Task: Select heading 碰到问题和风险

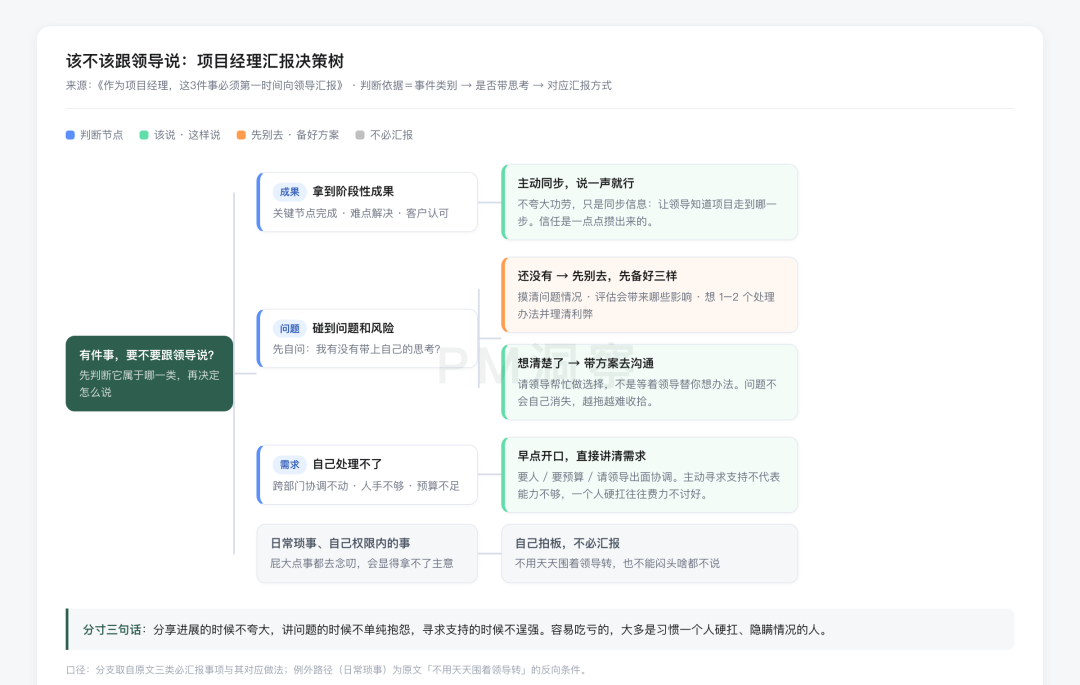Action: (353, 328)
